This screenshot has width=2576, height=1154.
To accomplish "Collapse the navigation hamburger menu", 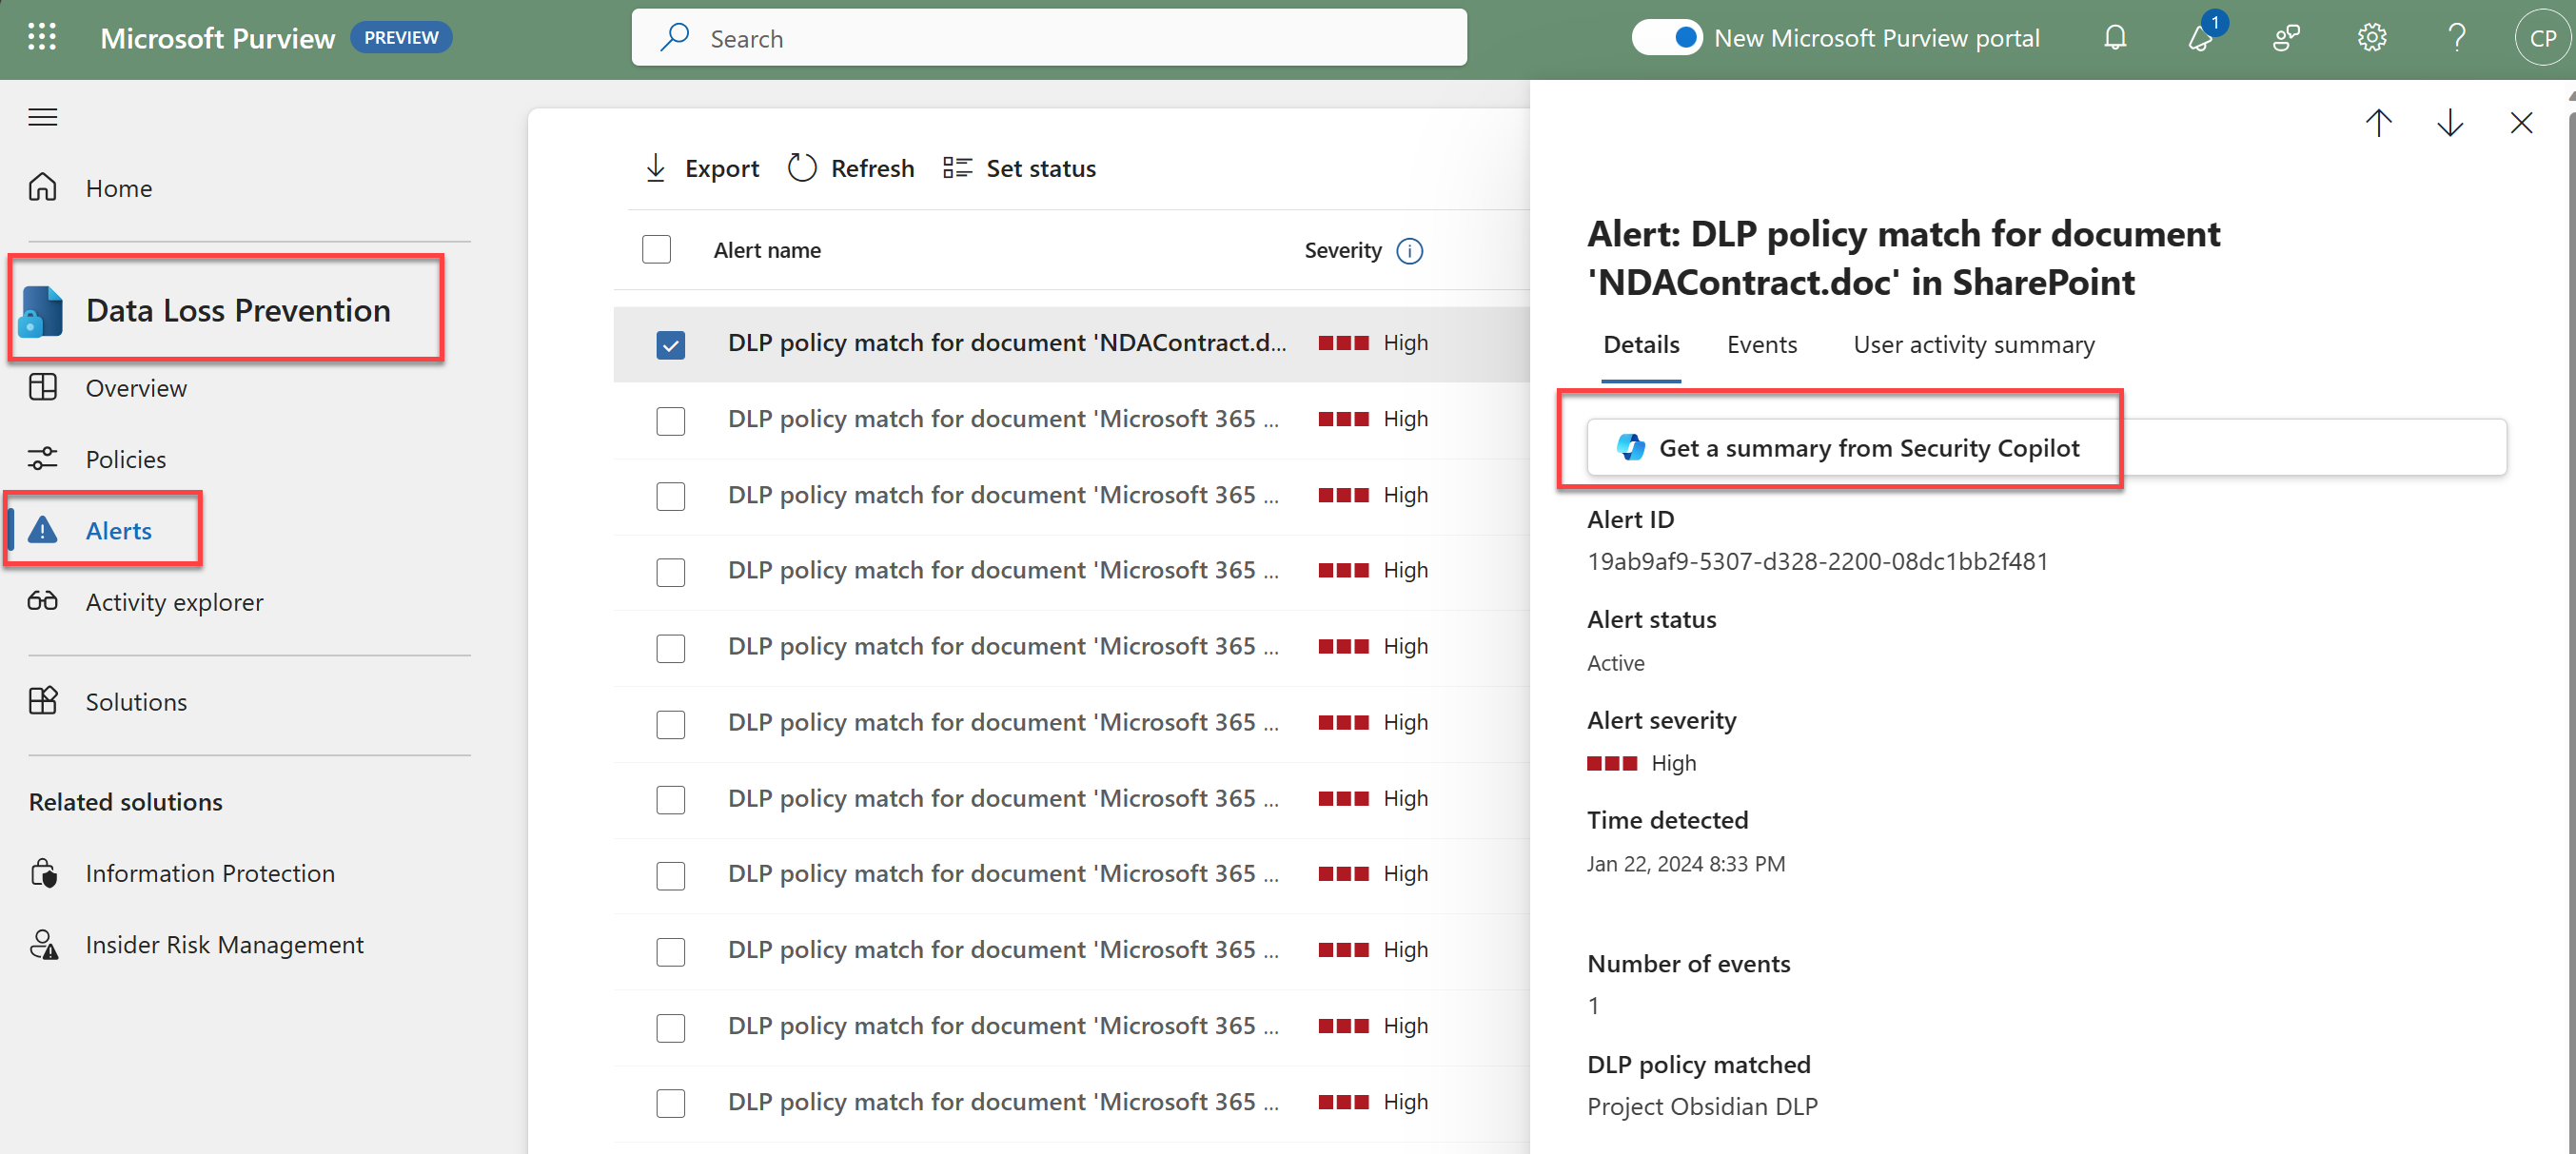I will (42, 117).
